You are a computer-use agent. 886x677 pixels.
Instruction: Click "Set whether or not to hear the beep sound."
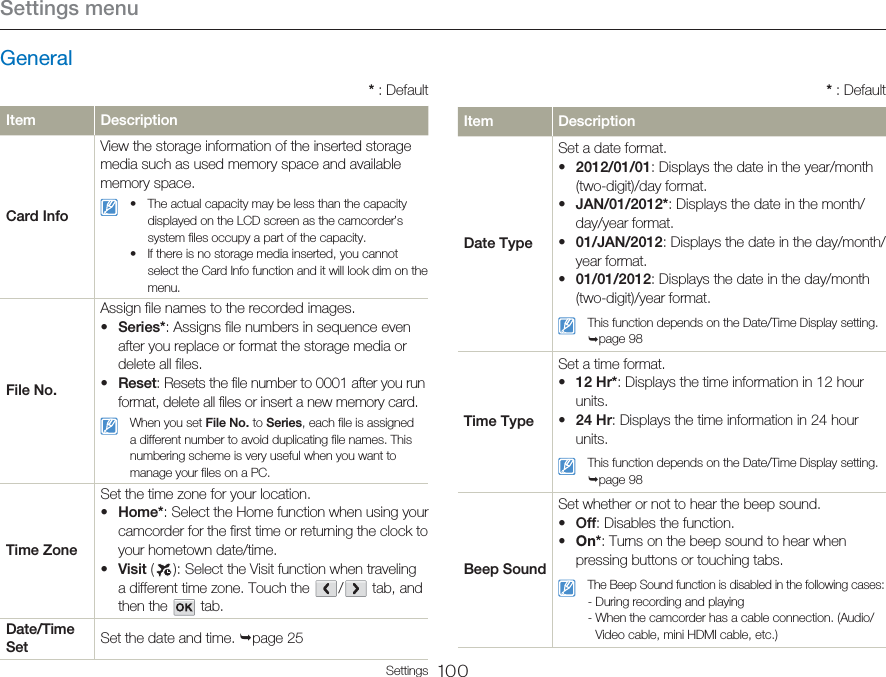coord(689,504)
